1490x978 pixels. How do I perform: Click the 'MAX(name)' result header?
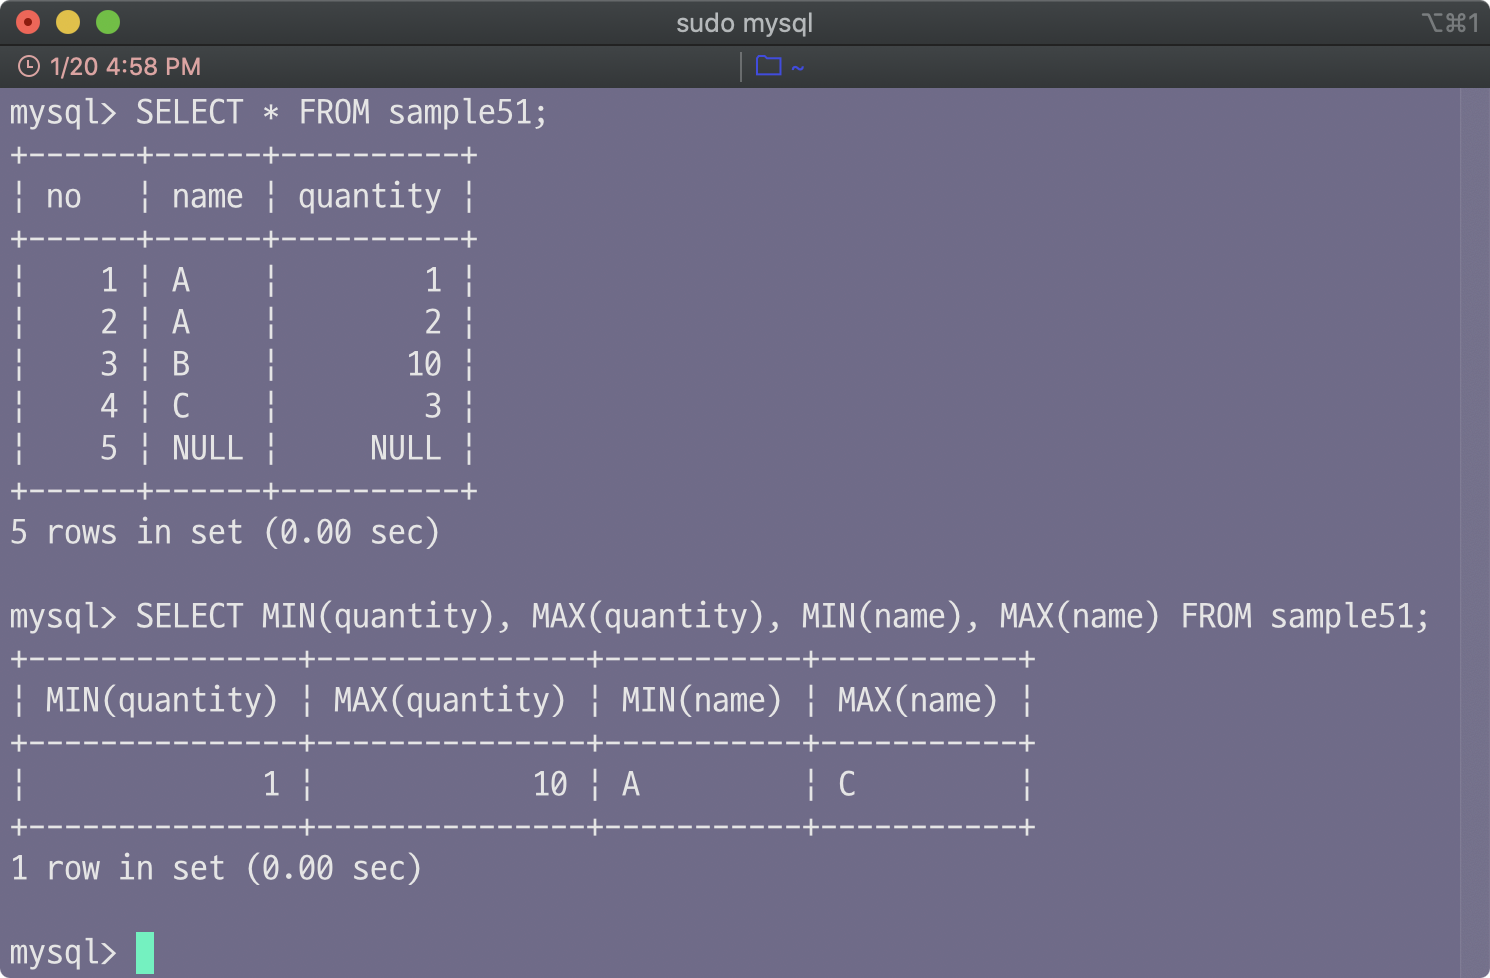[x=917, y=700]
